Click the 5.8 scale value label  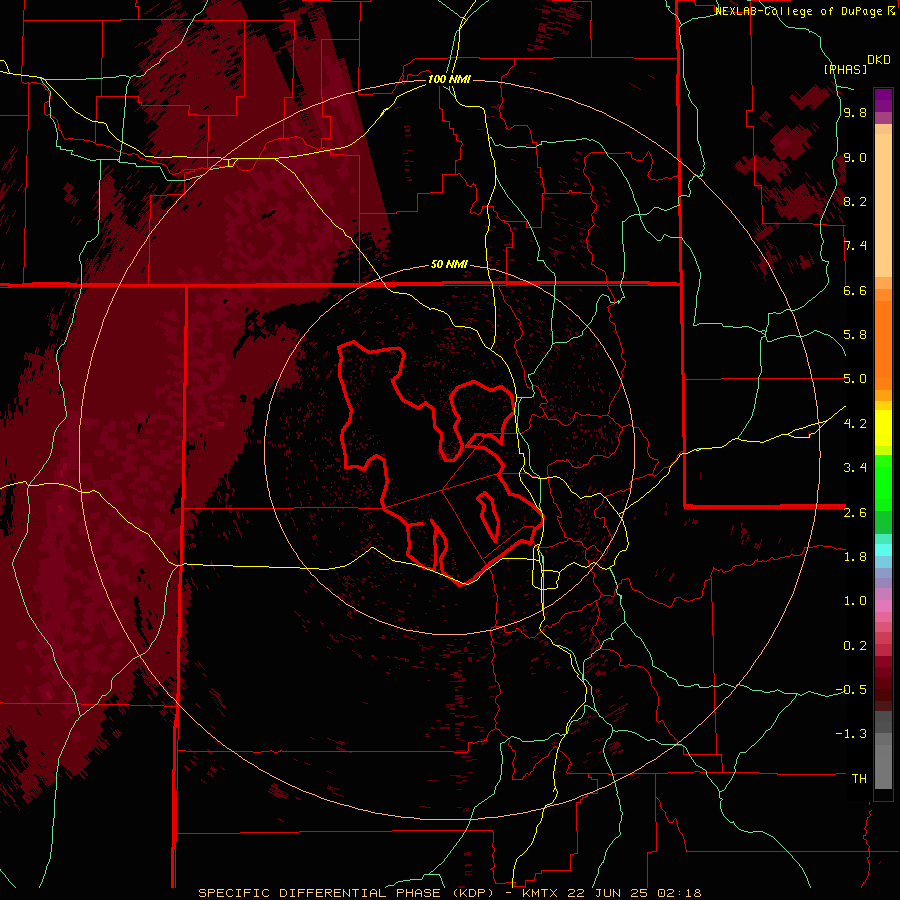pos(855,335)
